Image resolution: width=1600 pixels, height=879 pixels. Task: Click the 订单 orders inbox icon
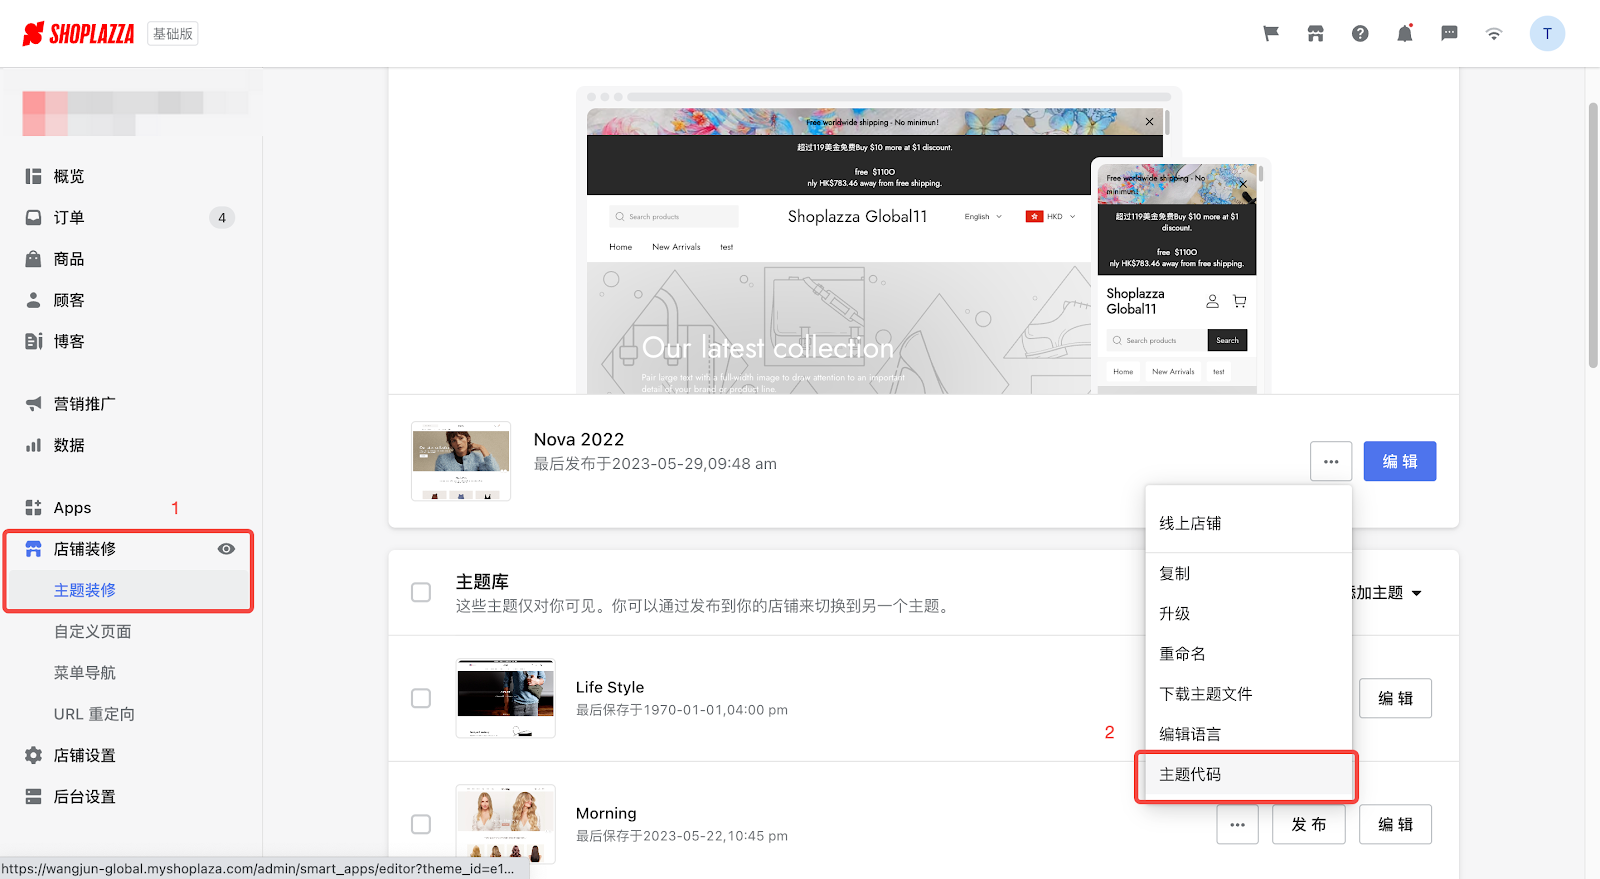click(x=34, y=217)
